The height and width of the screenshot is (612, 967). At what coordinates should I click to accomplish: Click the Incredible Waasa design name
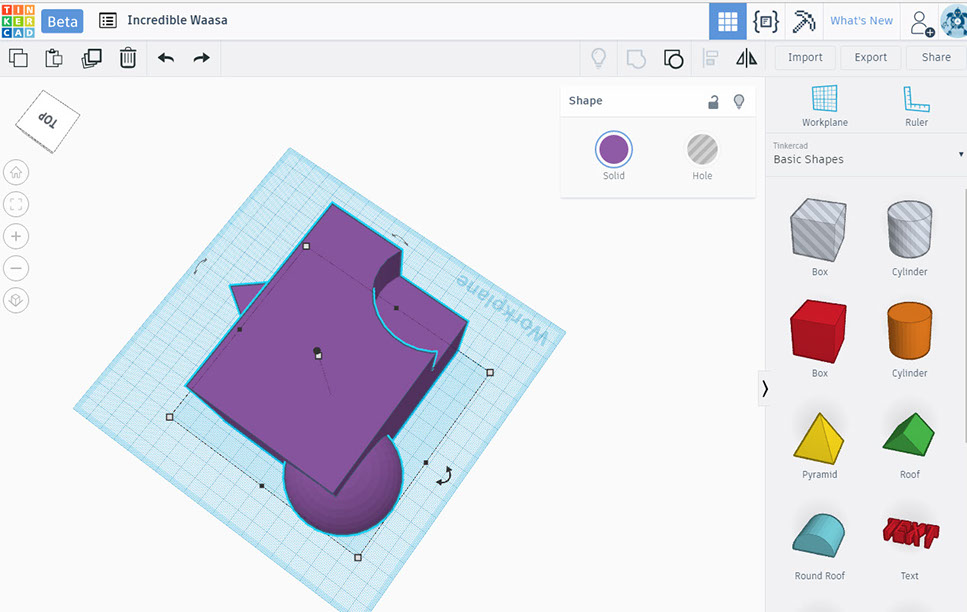pyautogui.click(x=177, y=20)
